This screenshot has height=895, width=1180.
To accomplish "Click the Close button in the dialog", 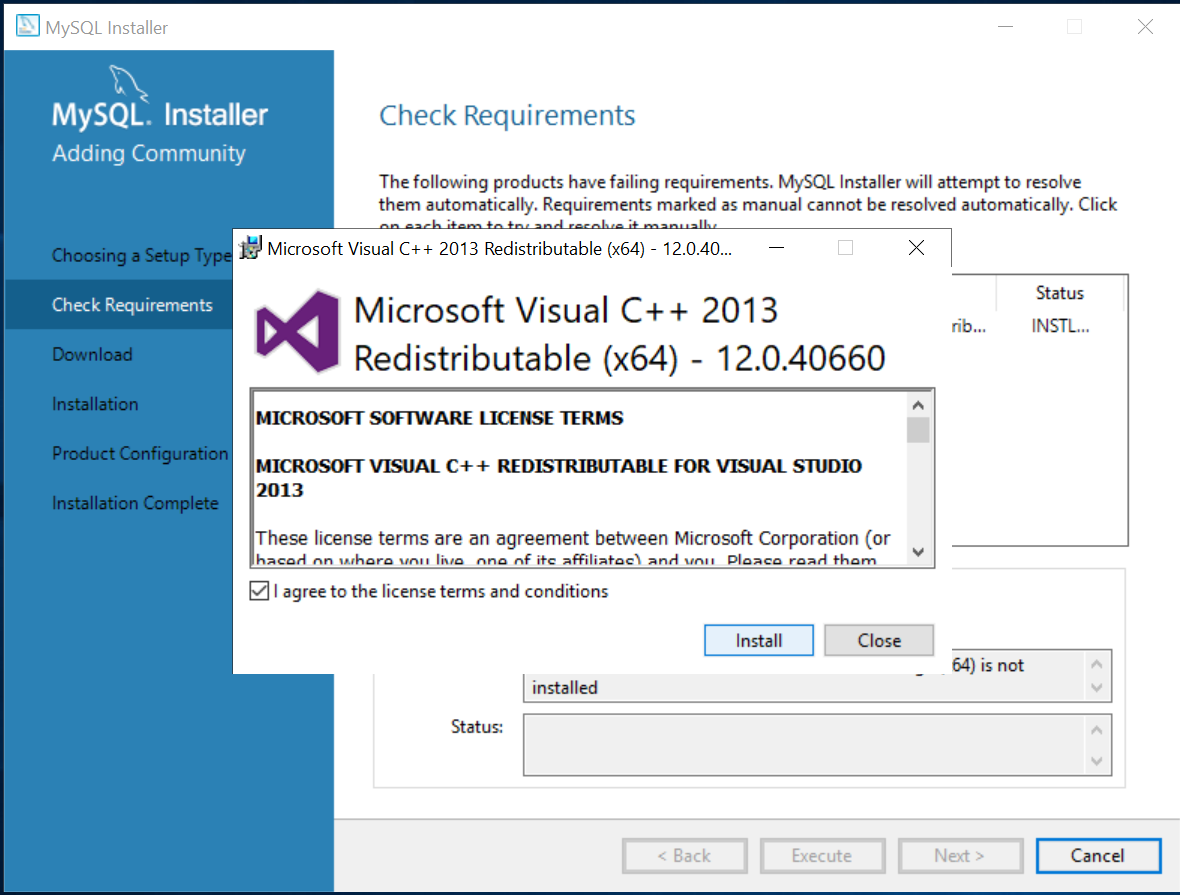I will coord(878,640).
